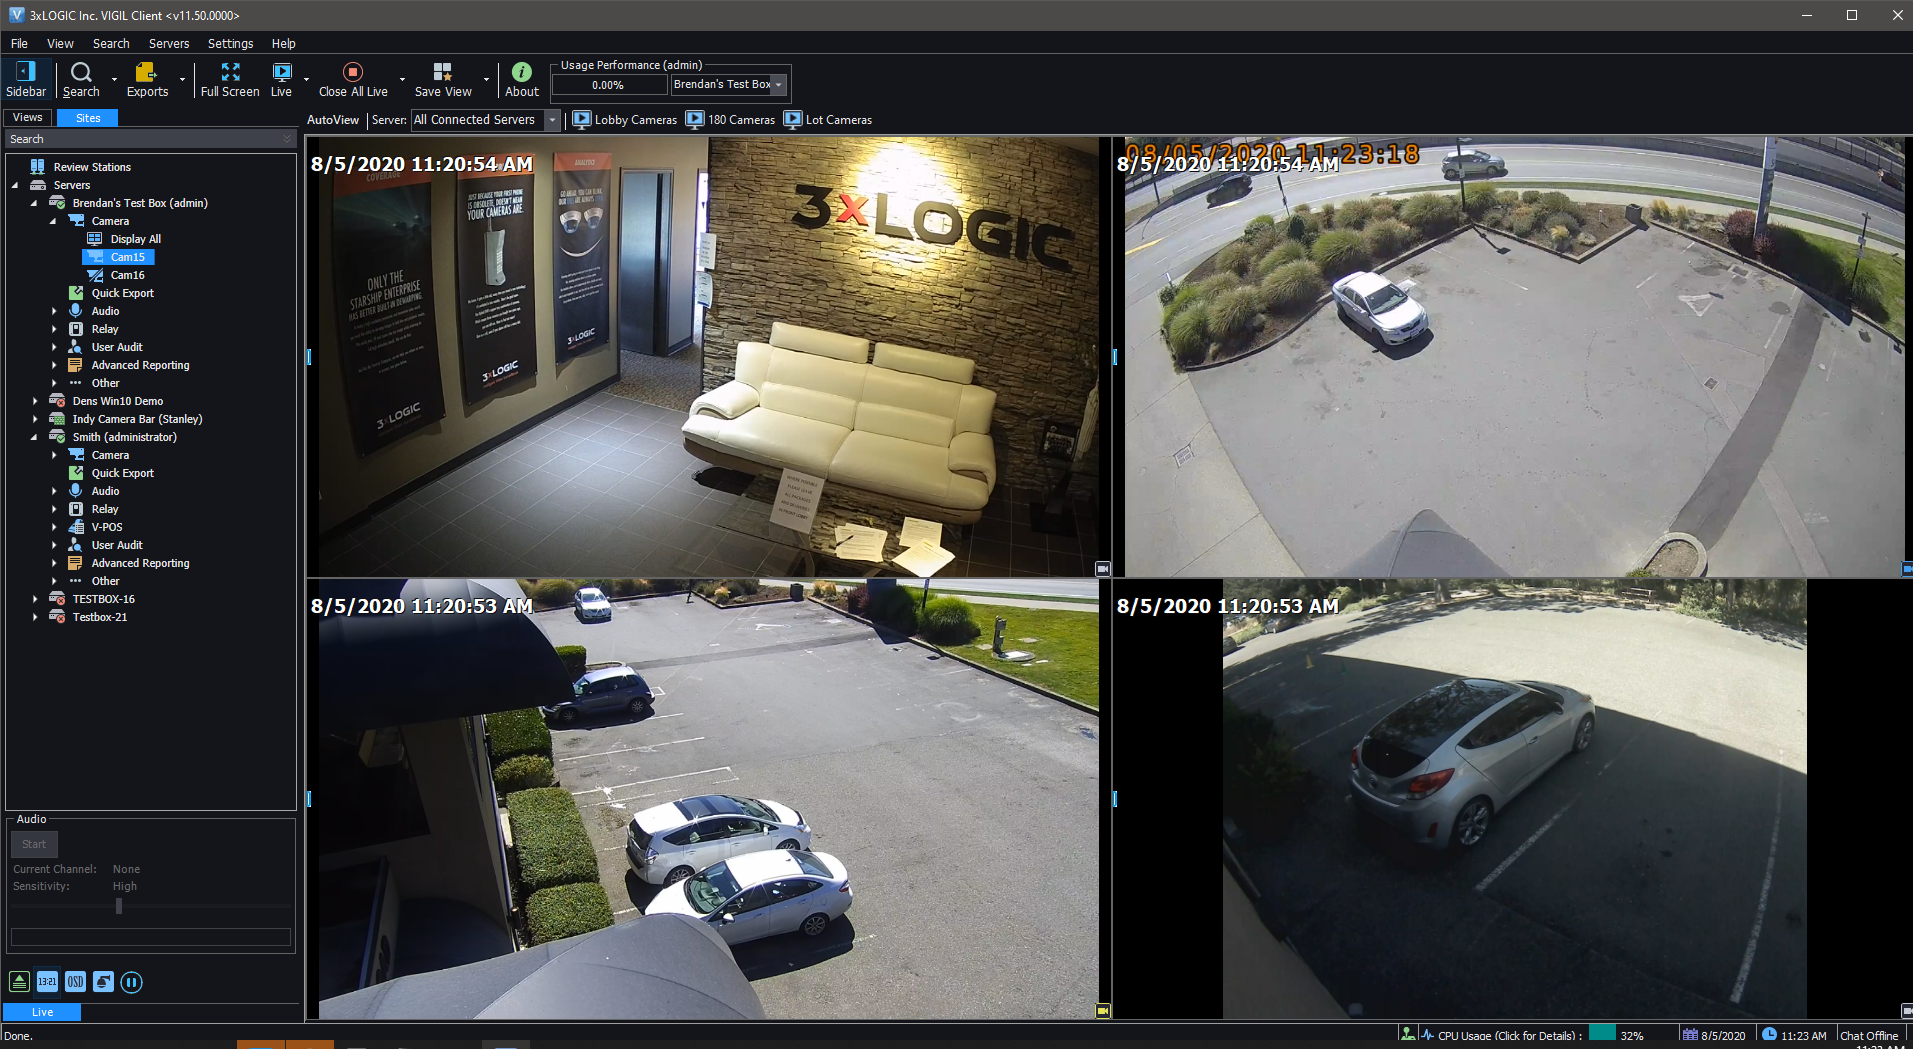Open the Settings menu
The width and height of the screenshot is (1913, 1049).
(x=230, y=43)
